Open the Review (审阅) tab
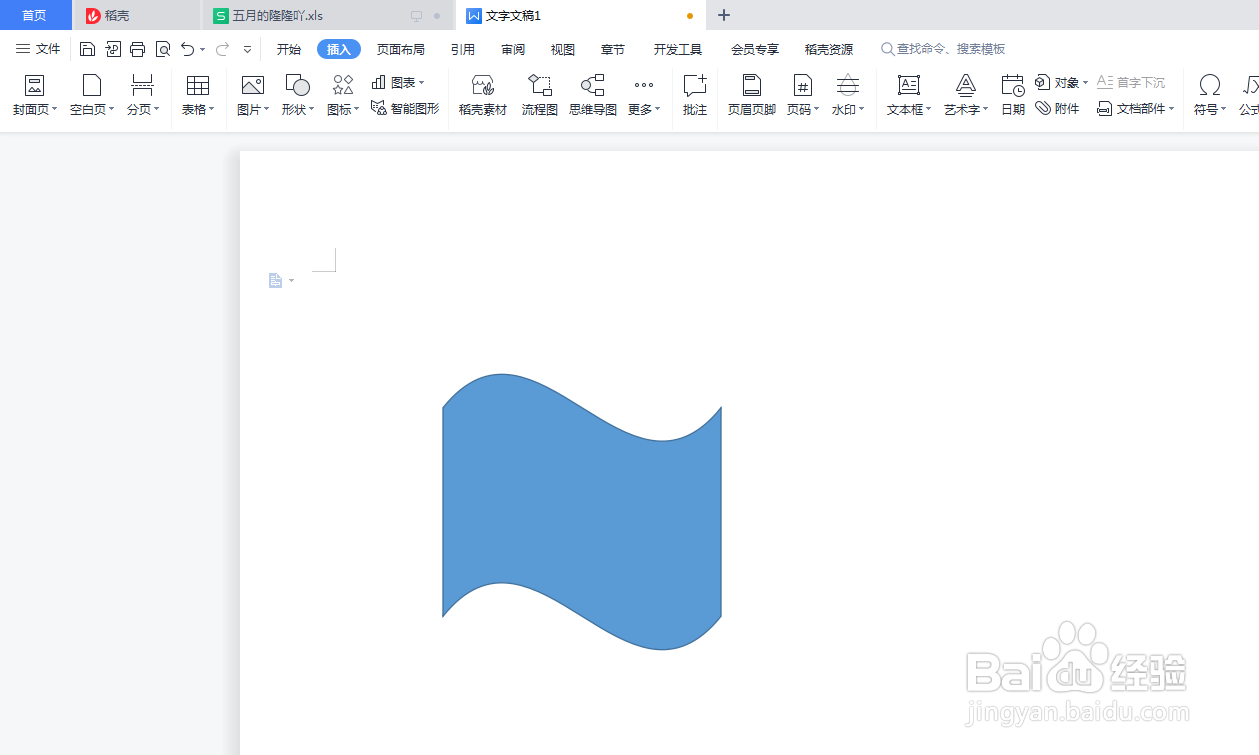1259x755 pixels. click(x=513, y=49)
